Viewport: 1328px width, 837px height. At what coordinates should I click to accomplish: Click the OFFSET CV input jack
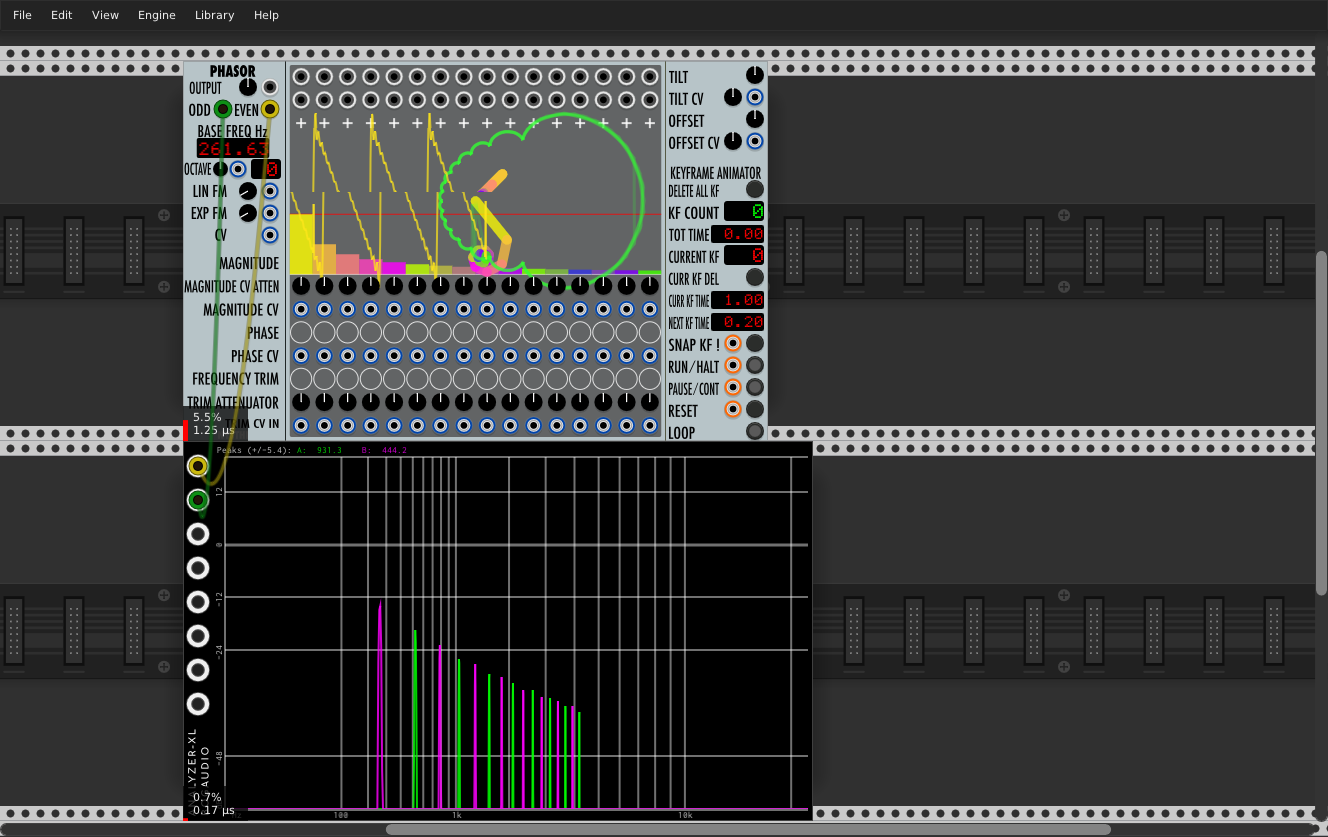tap(755, 141)
